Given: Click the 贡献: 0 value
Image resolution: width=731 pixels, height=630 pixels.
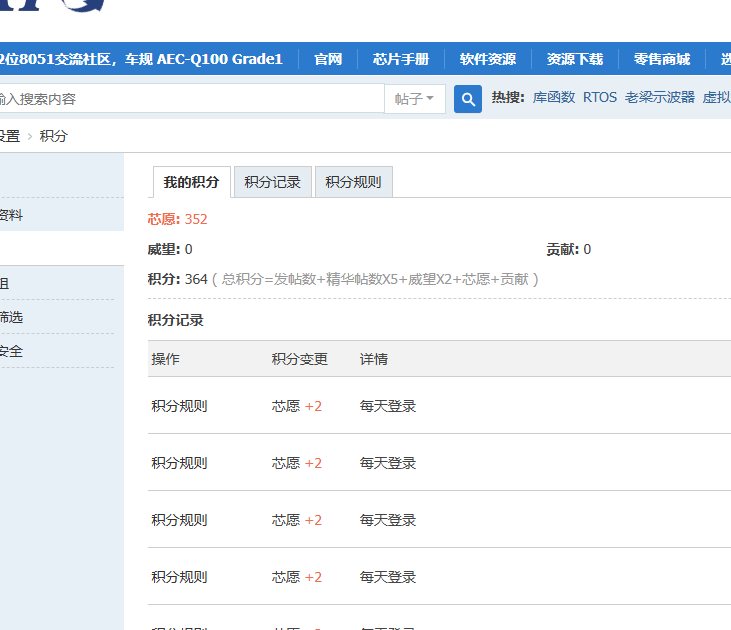Looking at the screenshot, I should point(569,249).
